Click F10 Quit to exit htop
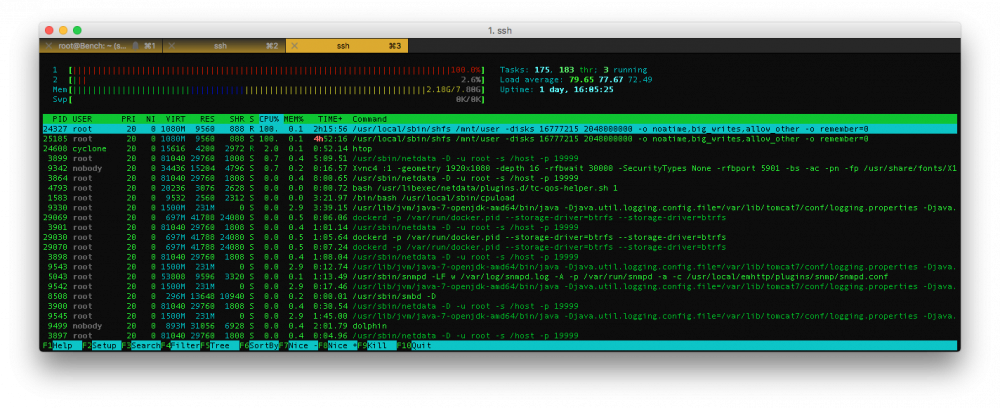 [x=415, y=346]
